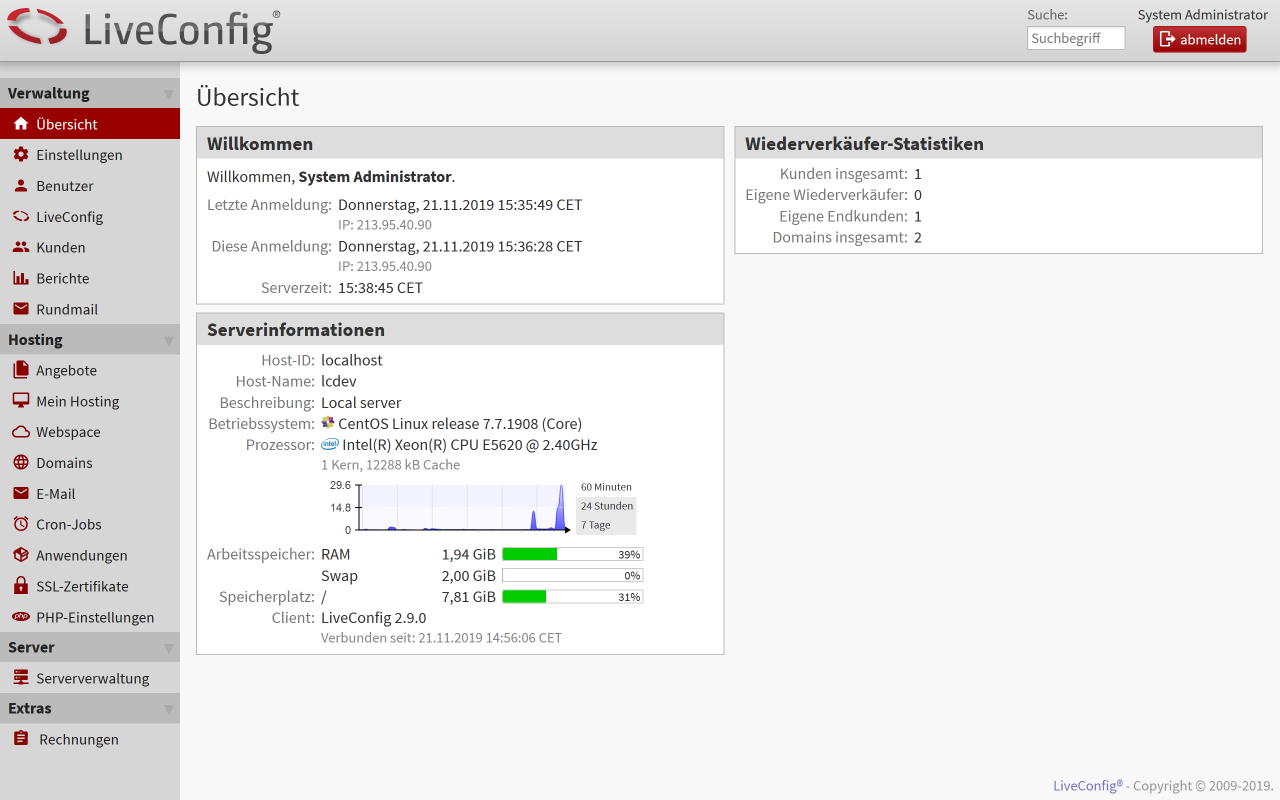Click the LiveConfig 2.9.0 client version
This screenshot has width=1280, height=800.
[374, 618]
